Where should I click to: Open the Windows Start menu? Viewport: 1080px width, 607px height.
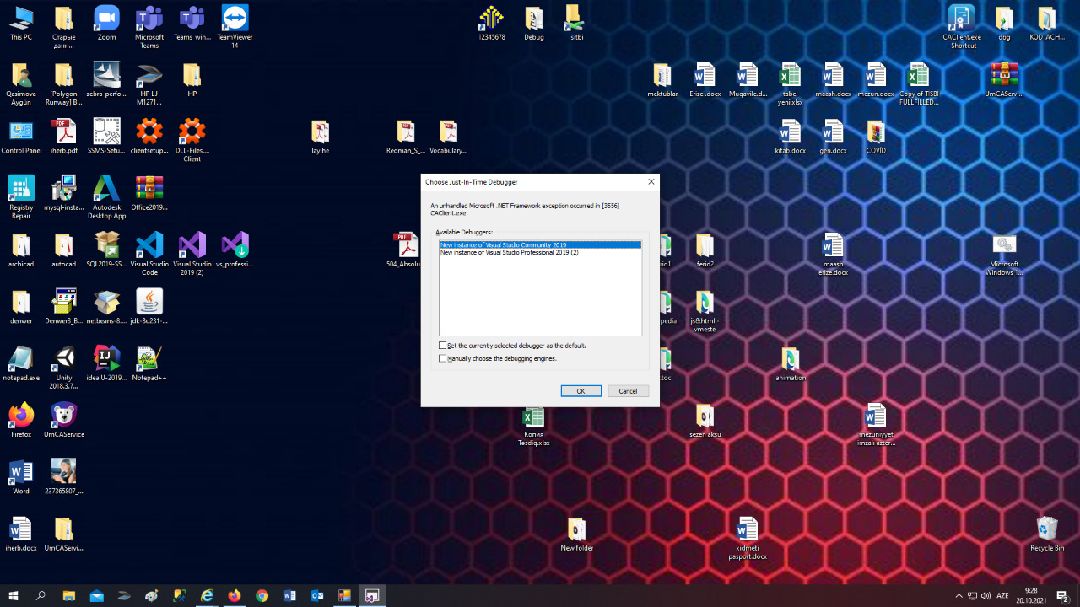coord(14,596)
